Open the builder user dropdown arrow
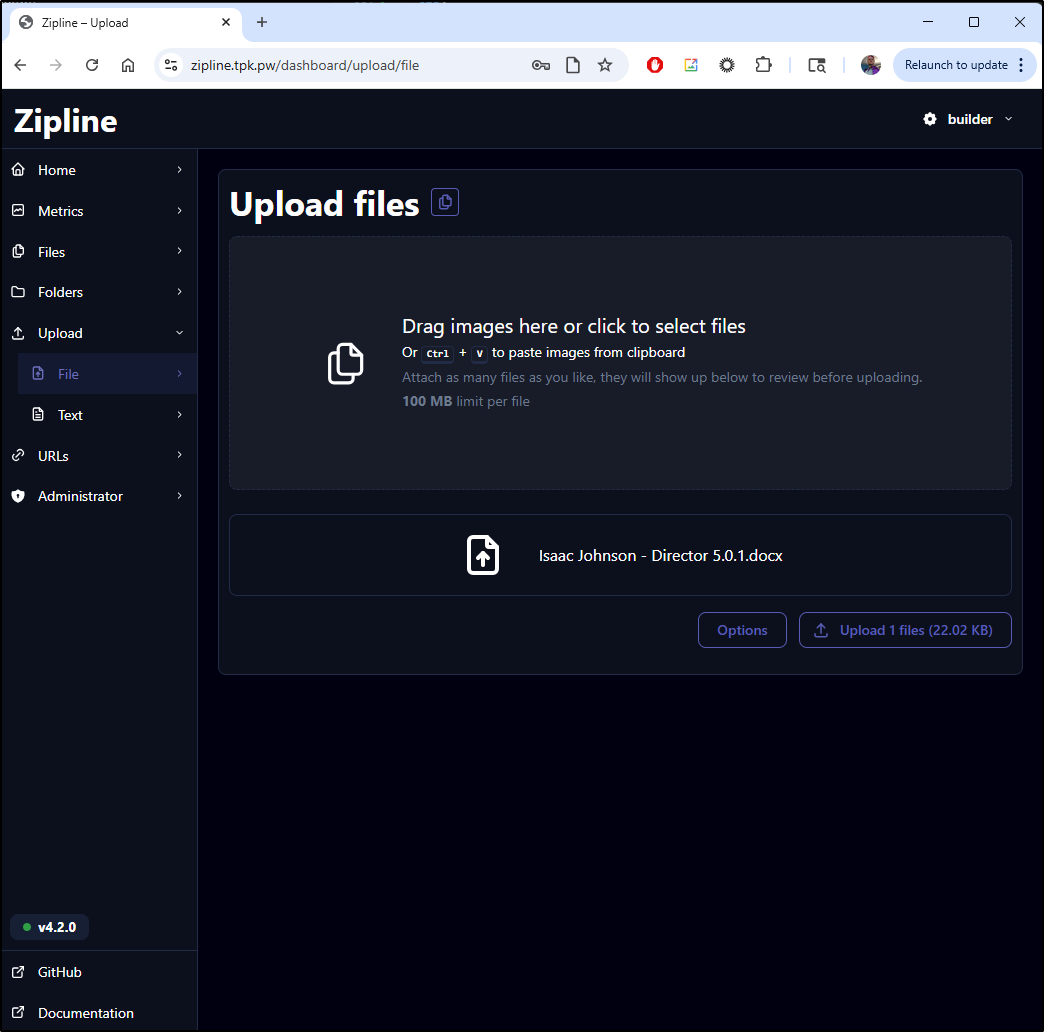 (1009, 119)
